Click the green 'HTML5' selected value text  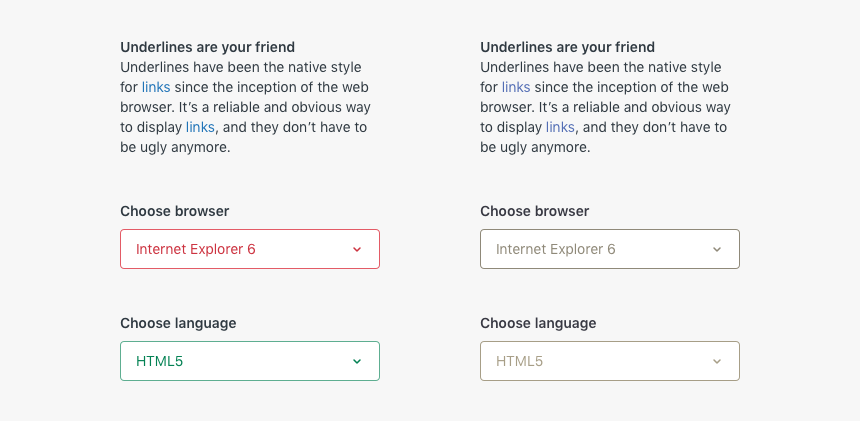coord(160,361)
